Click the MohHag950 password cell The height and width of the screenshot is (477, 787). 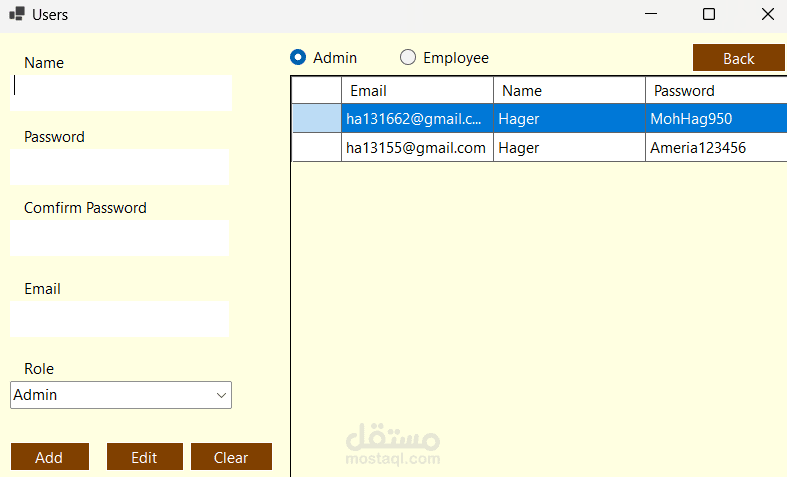coord(716,118)
